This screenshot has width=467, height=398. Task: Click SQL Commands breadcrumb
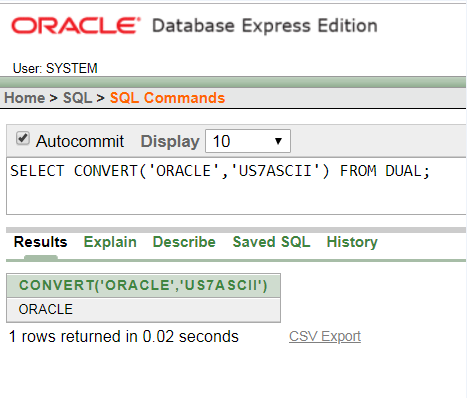click(167, 98)
